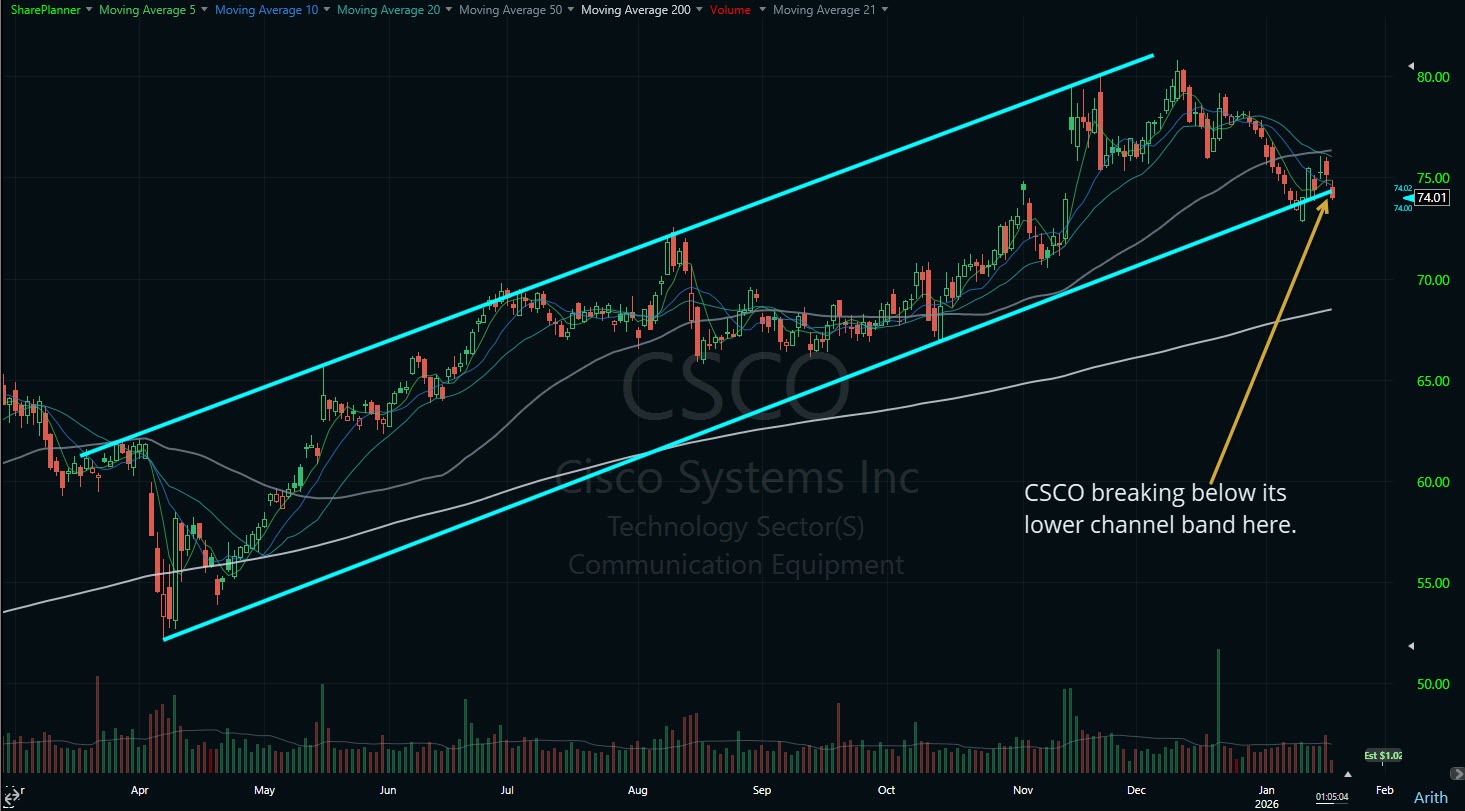The width and height of the screenshot is (1465, 811).
Task: Click the 01:05:04 candle countdown timer
Action: point(1330,797)
